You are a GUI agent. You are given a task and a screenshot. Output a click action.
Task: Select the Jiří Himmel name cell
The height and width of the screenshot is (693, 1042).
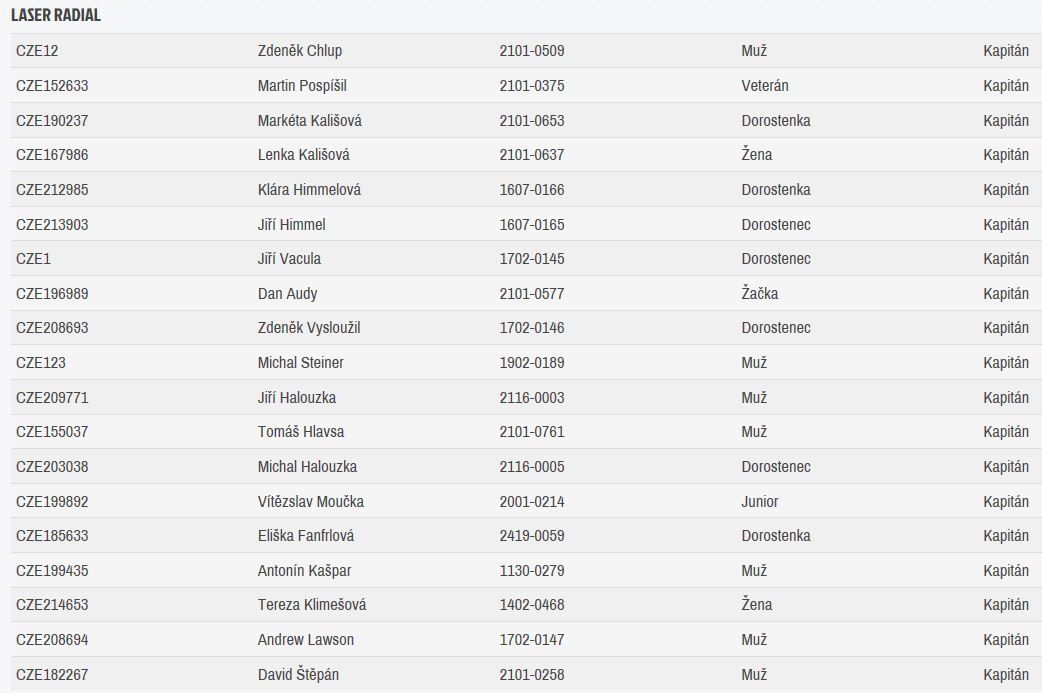292,225
